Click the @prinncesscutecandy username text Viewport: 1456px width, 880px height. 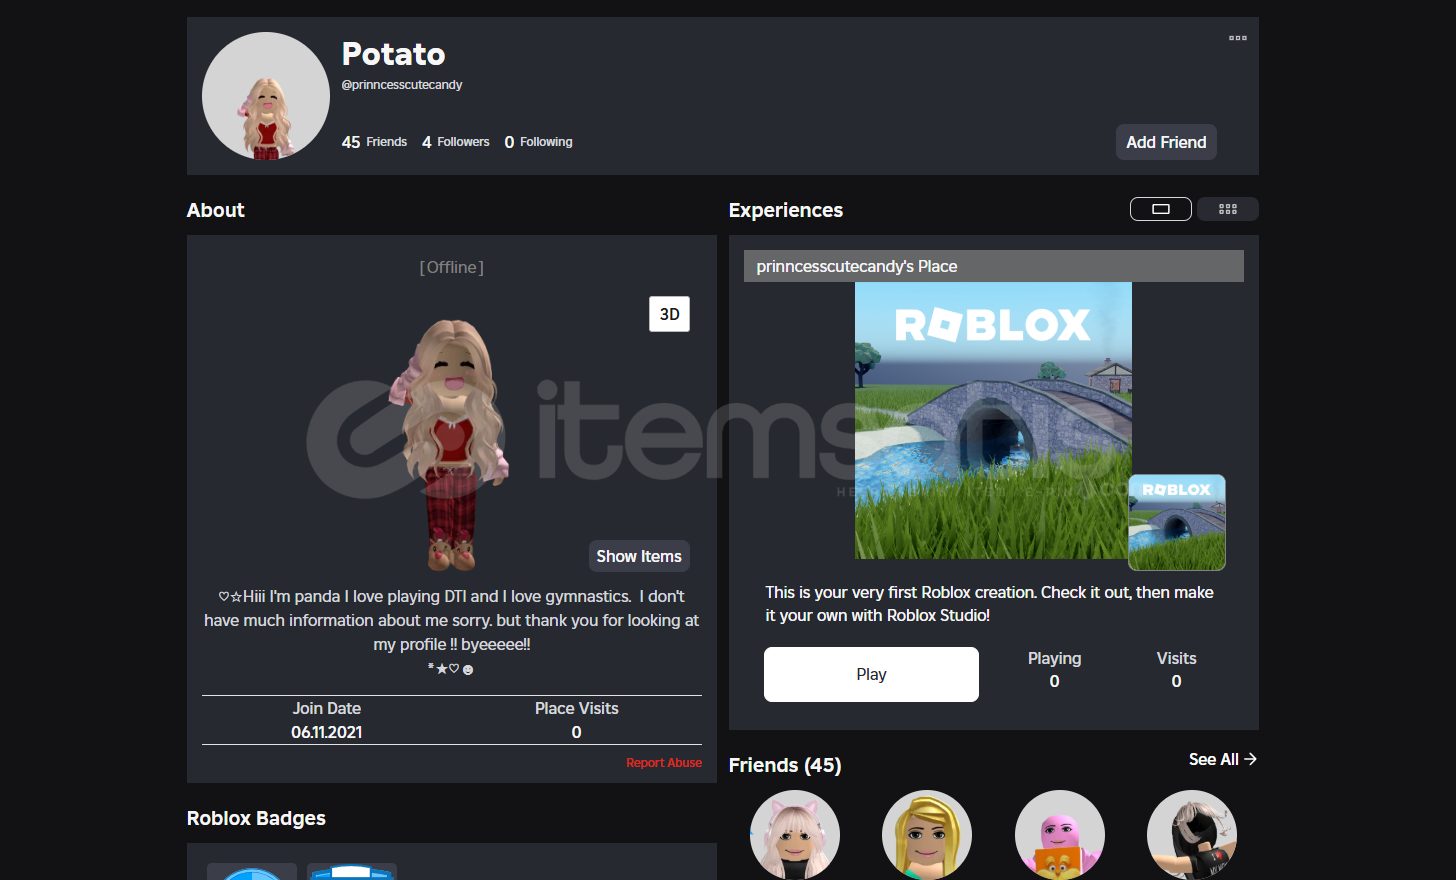402,85
